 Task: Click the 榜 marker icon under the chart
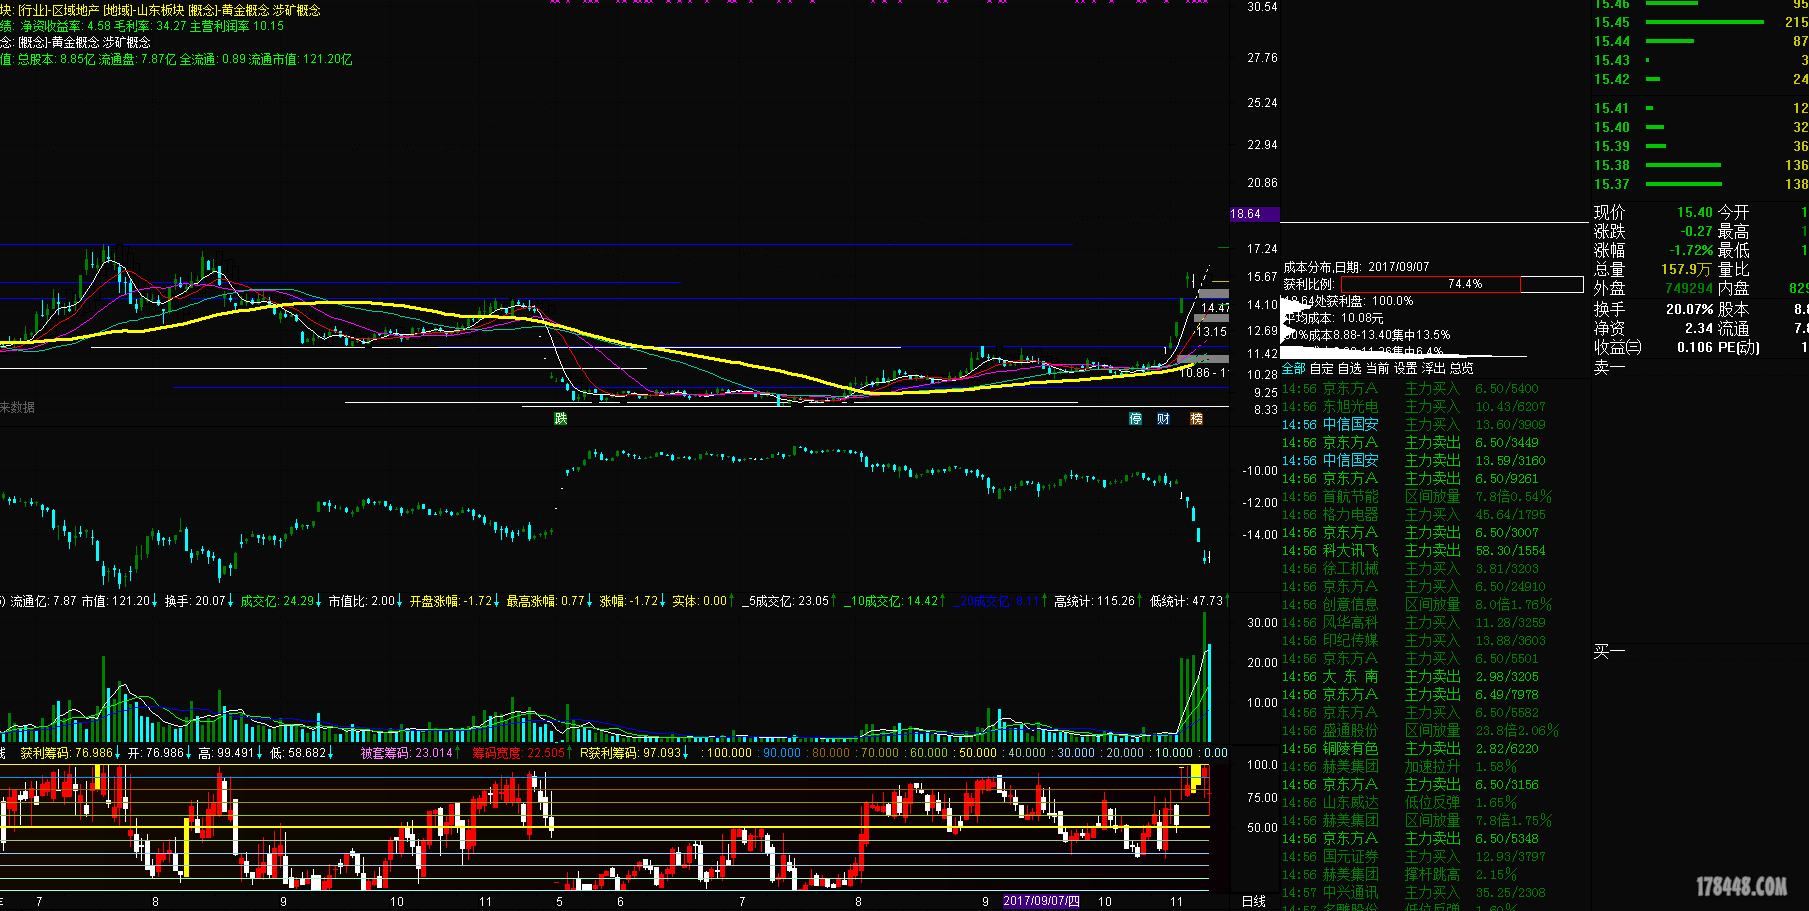[x=1197, y=419]
